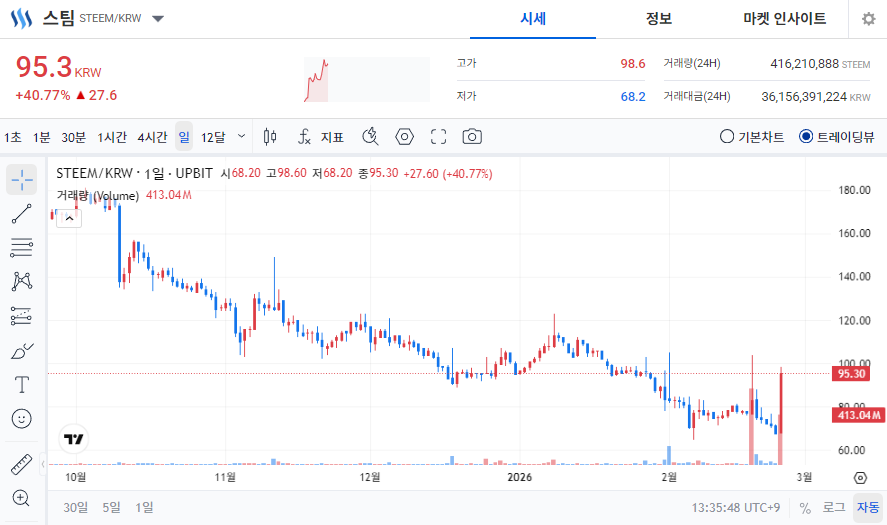Viewport: 887px width, 525px height.
Task: Open the STEEM/KRW market selector dropdown
Action: click(158, 19)
